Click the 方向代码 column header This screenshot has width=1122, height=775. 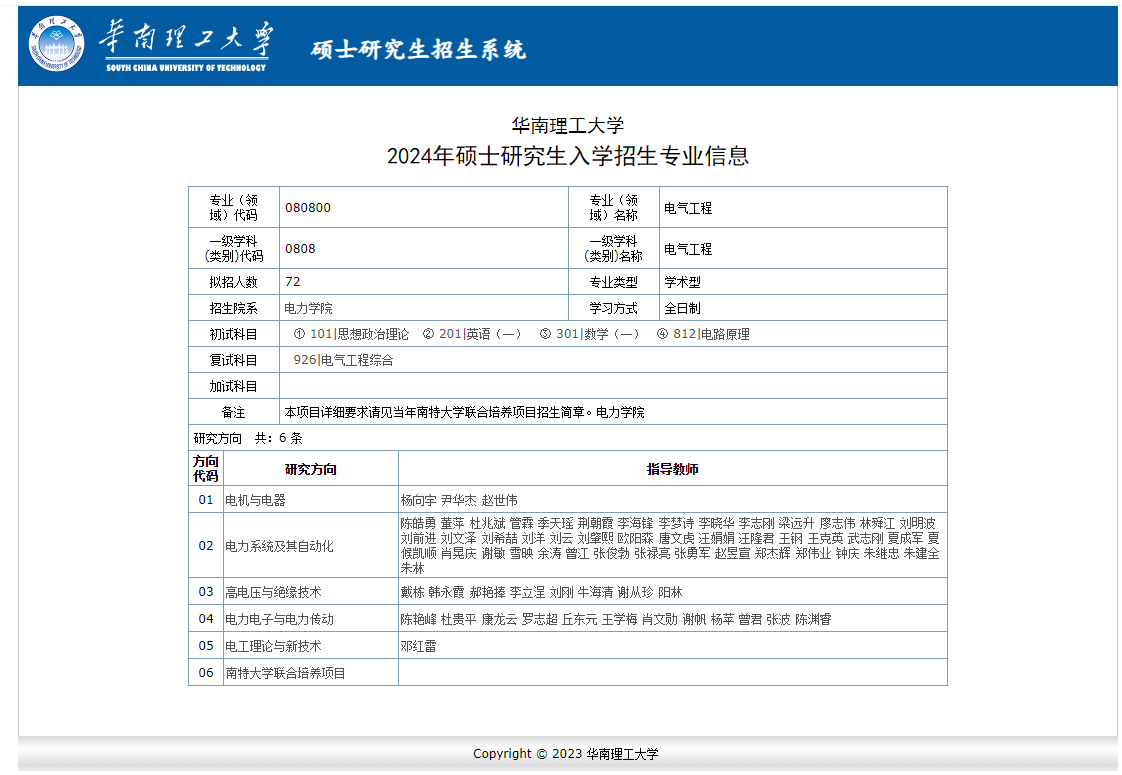click(x=205, y=469)
